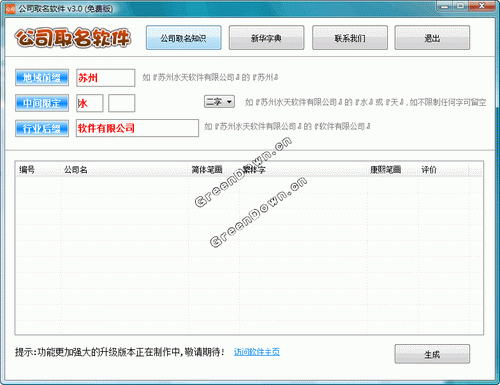
Task: Focus the first middle character field containing 水
Action: click(x=90, y=103)
